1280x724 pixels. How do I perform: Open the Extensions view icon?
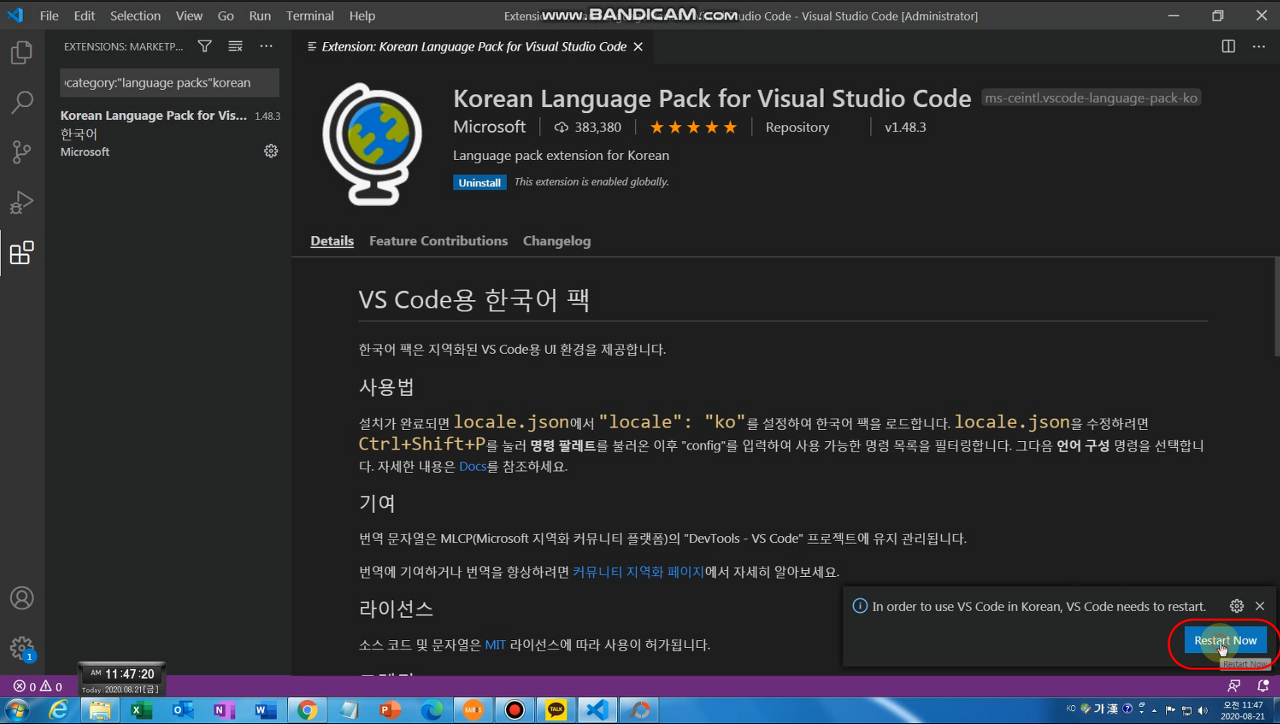pos(22,253)
